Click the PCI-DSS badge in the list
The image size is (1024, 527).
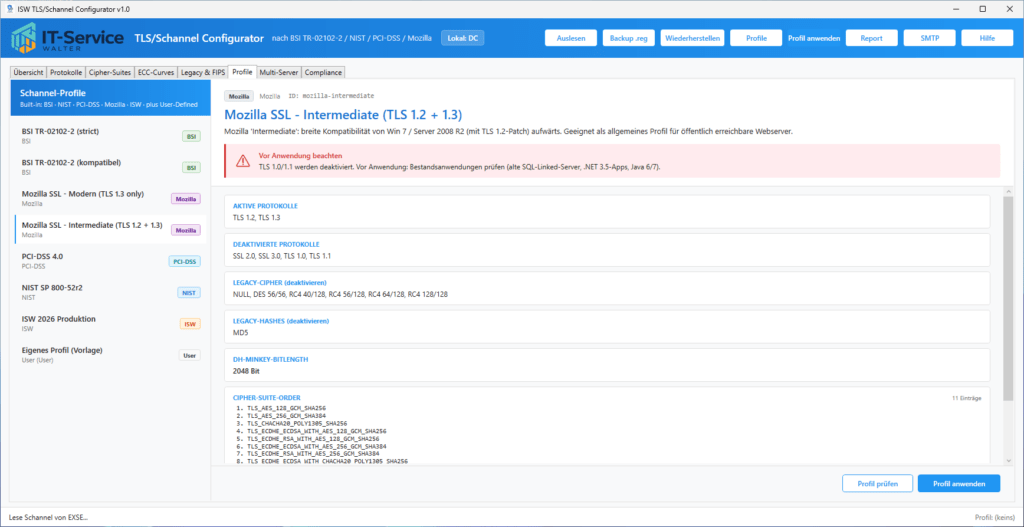pyautogui.click(x=185, y=261)
